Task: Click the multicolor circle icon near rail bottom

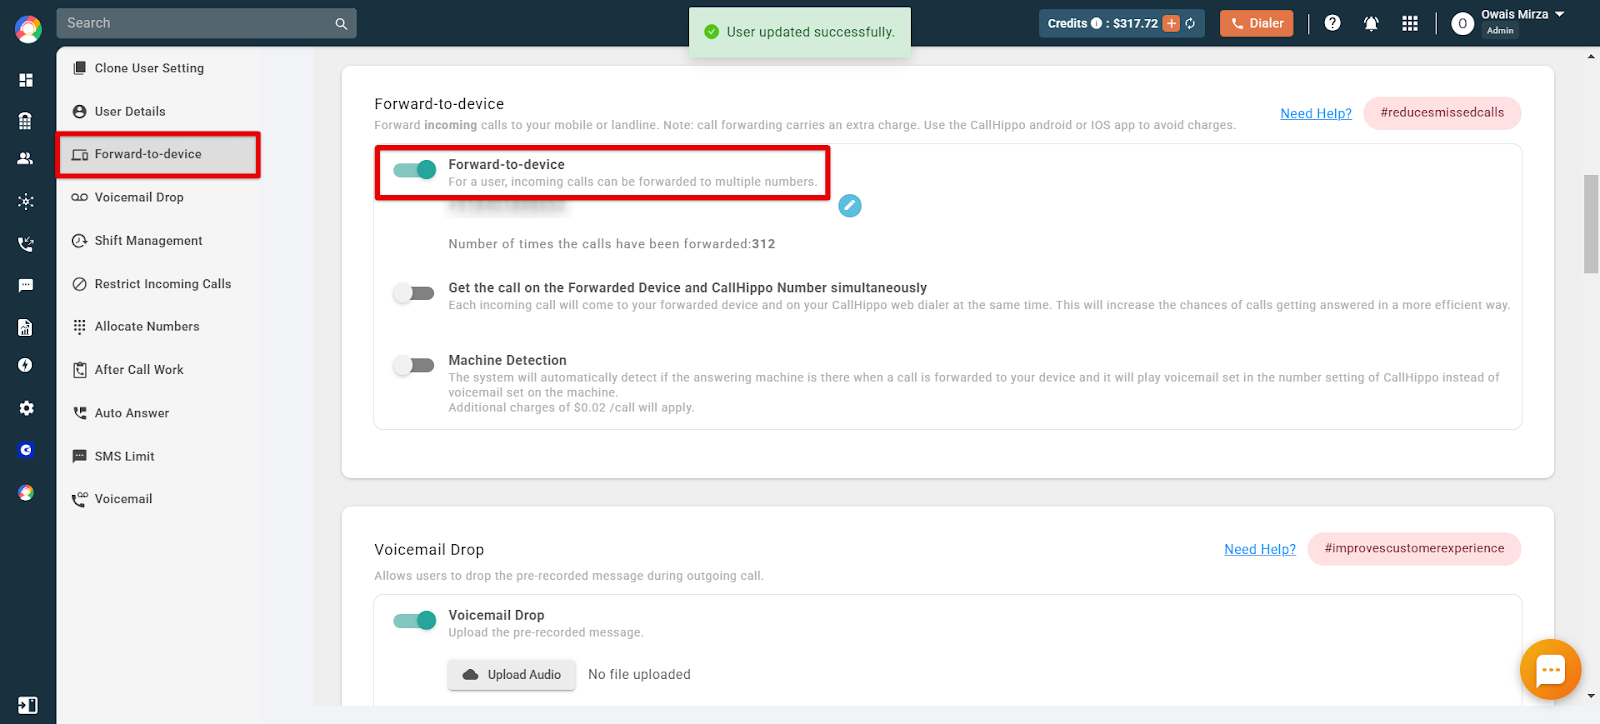Action: coord(26,492)
